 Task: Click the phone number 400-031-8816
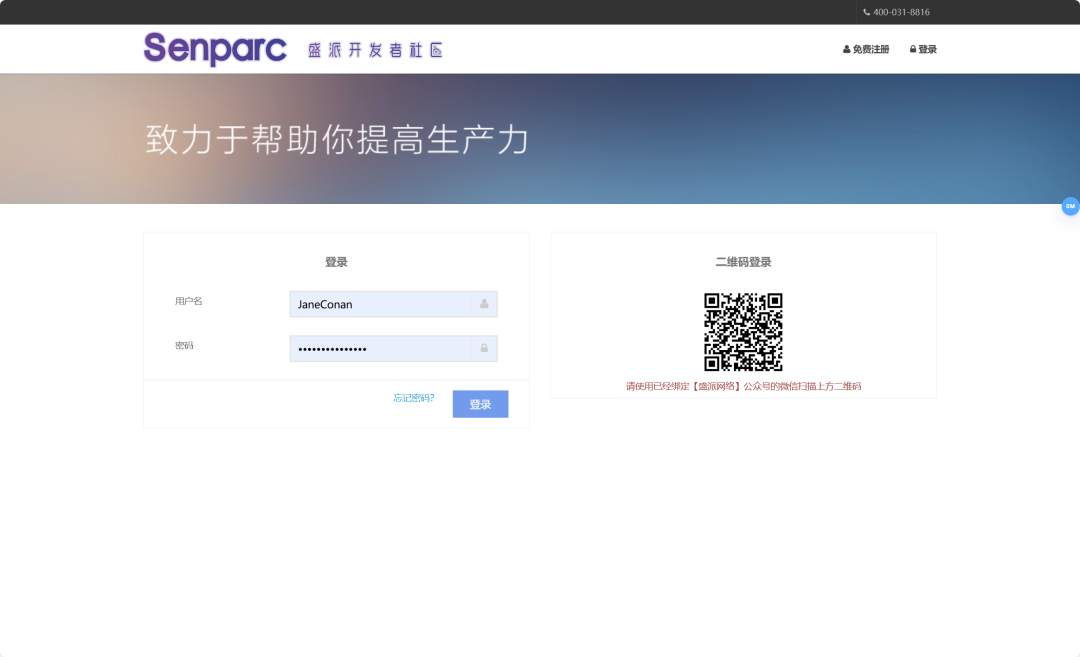(x=898, y=12)
